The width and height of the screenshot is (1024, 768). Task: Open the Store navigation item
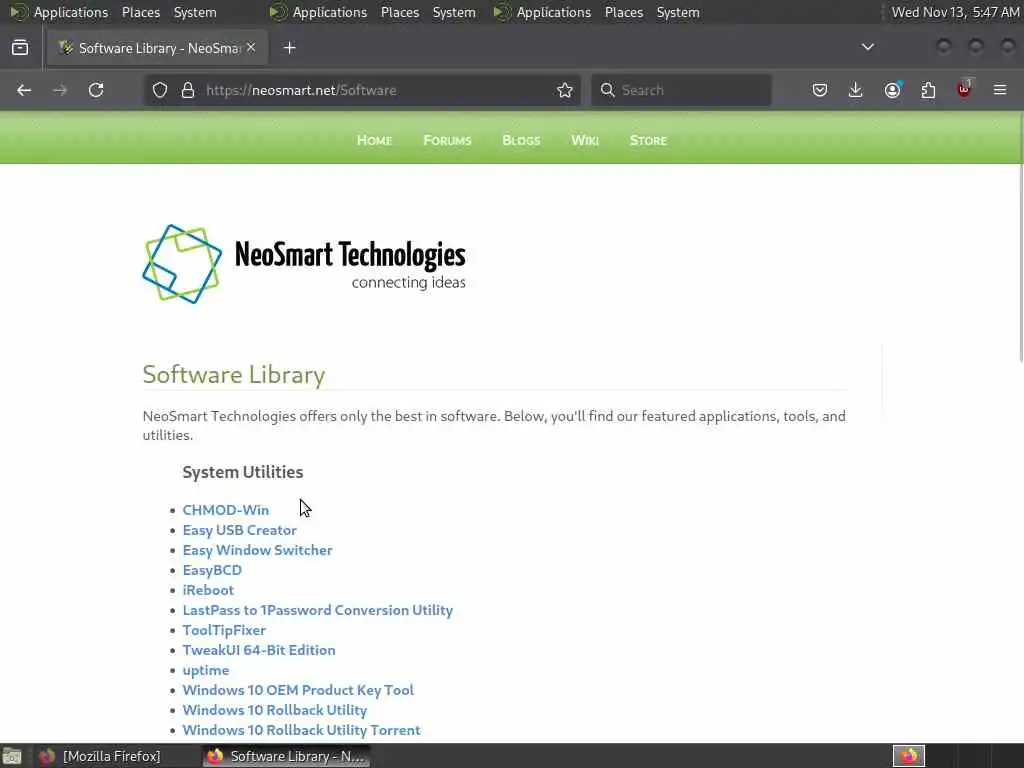[648, 140]
